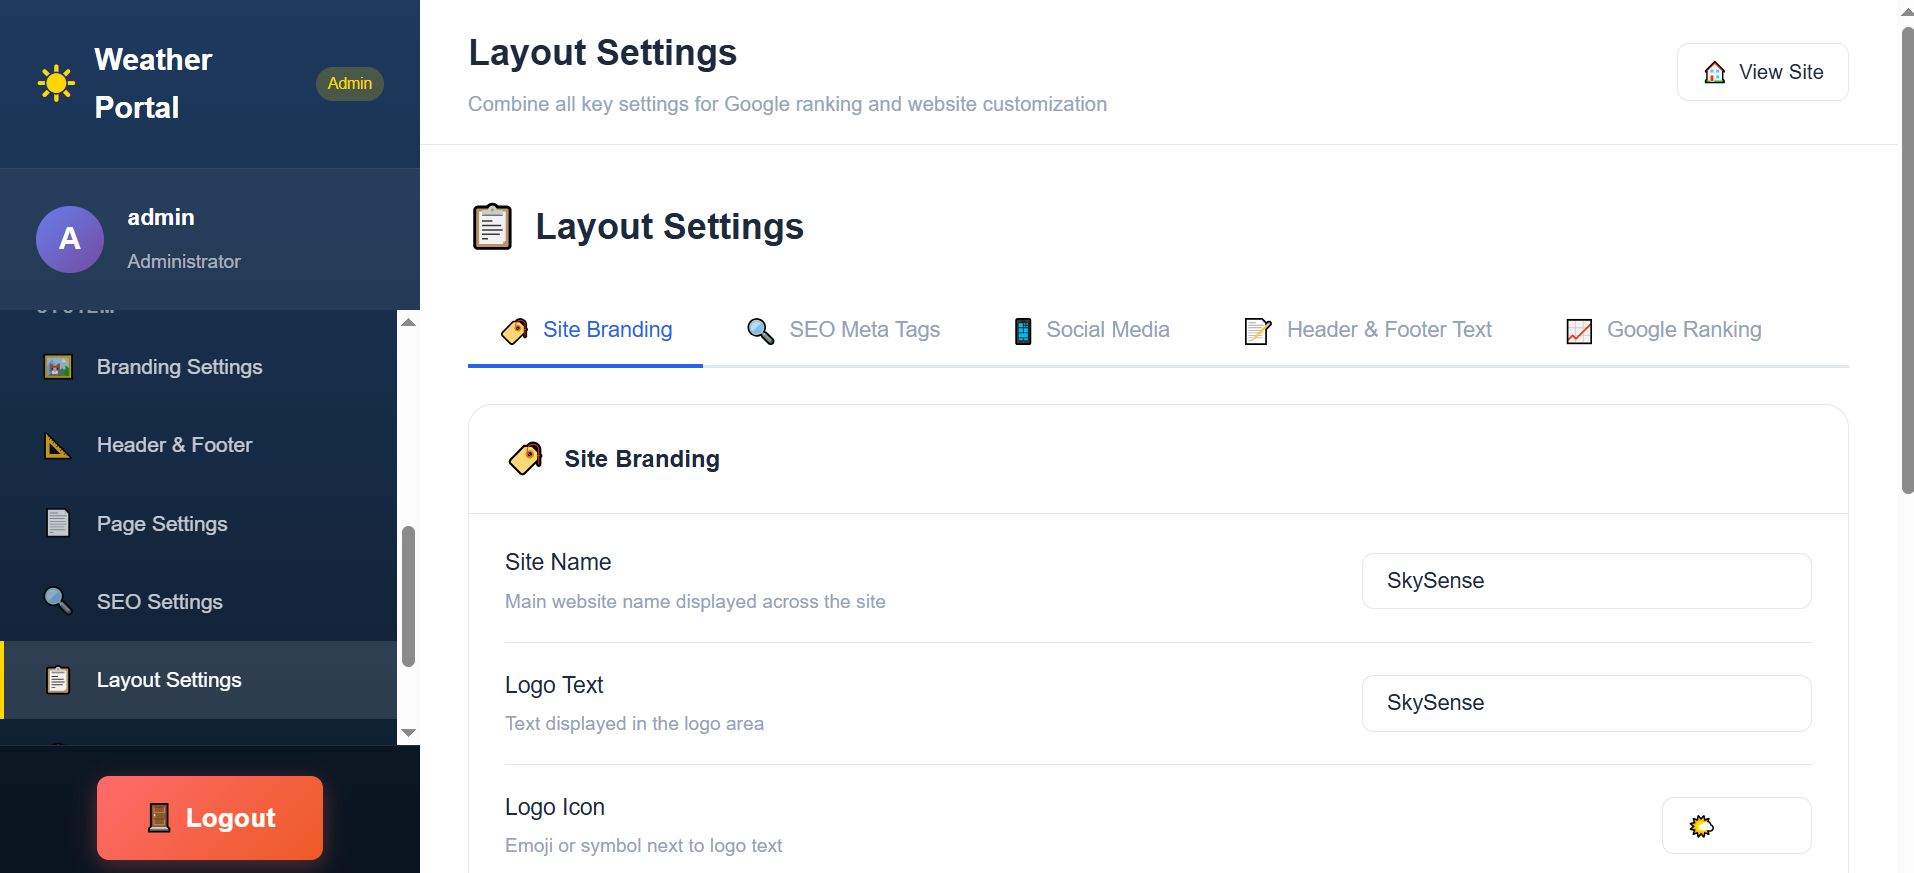Click the sun logo icon in the sidebar
This screenshot has width=1914, height=873.
click(x=56, y=83)
